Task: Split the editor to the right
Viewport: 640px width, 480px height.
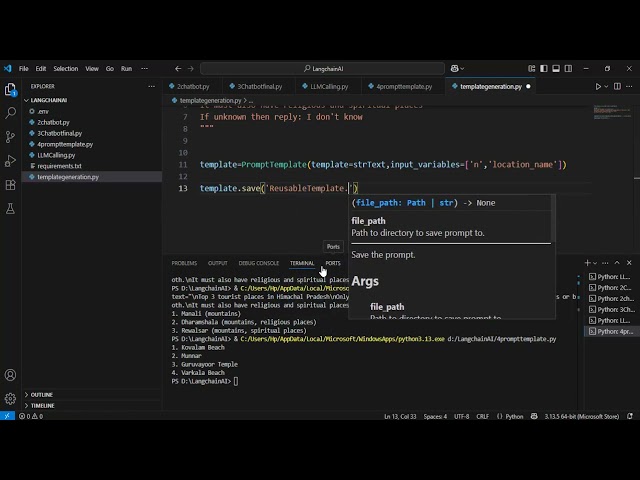Action: point(617,87)
